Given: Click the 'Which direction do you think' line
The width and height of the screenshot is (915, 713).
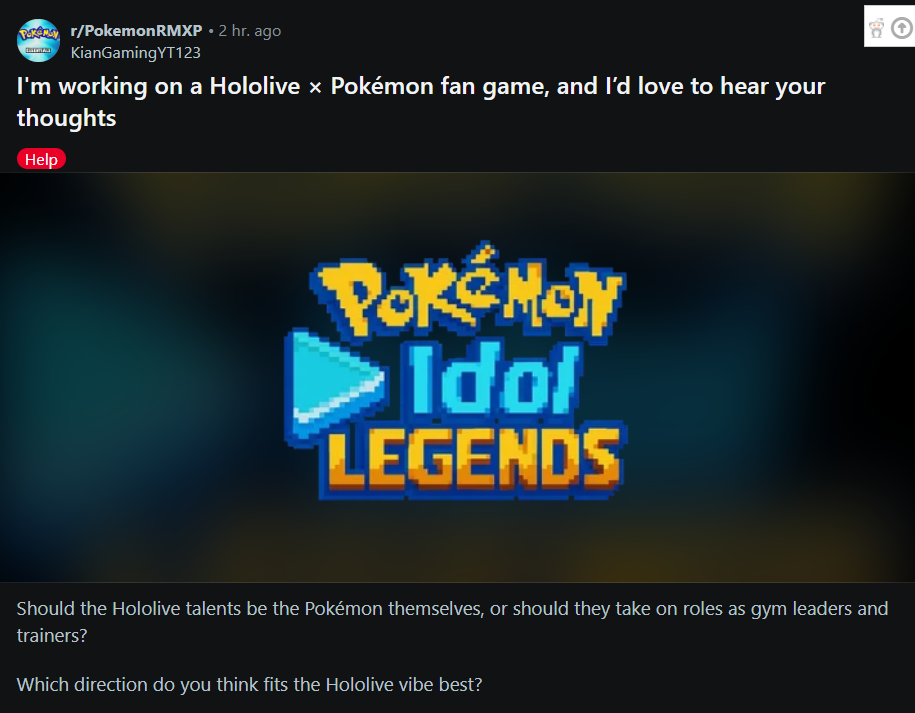Looking at the screenshot, I should pos(249,684).
